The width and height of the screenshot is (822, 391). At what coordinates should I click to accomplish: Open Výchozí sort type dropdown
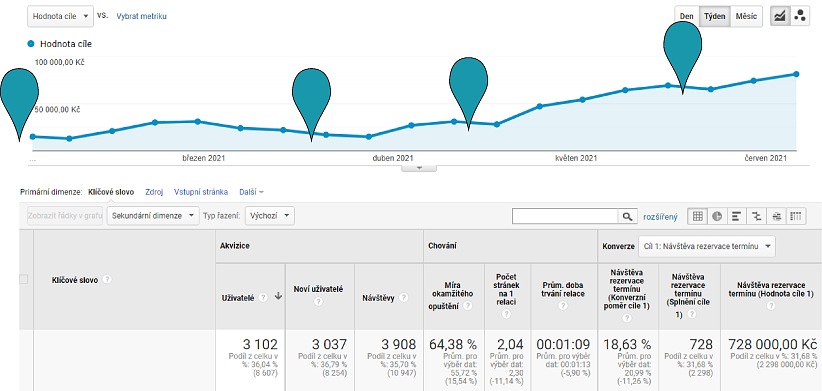[x=270, y=215]
